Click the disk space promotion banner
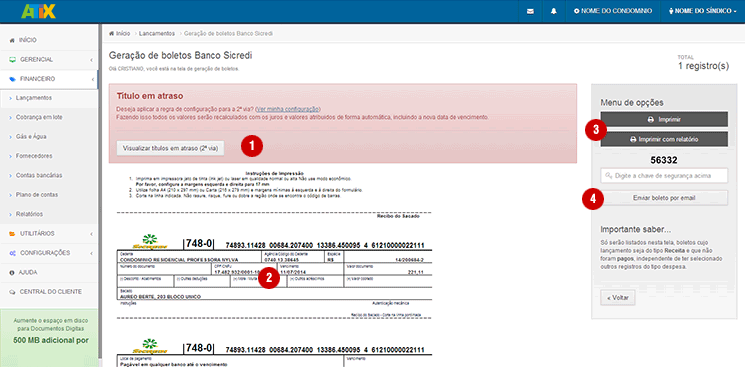This screenshot has width=745, height=367. point(48,338)
